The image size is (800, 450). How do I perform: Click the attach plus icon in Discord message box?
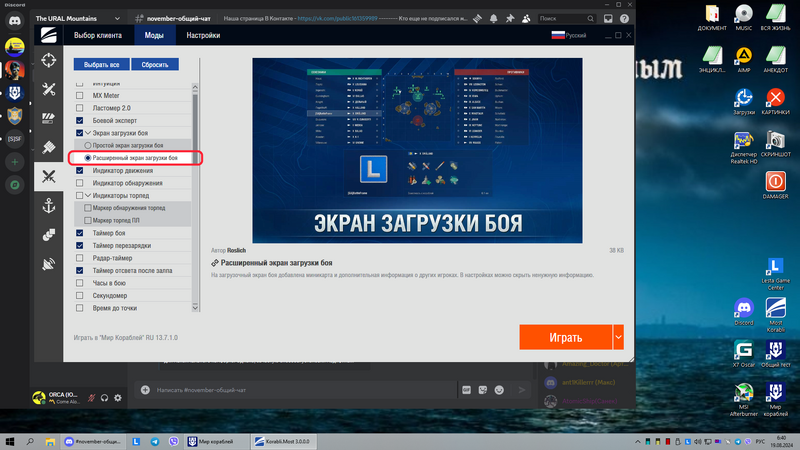coord(145,390)
